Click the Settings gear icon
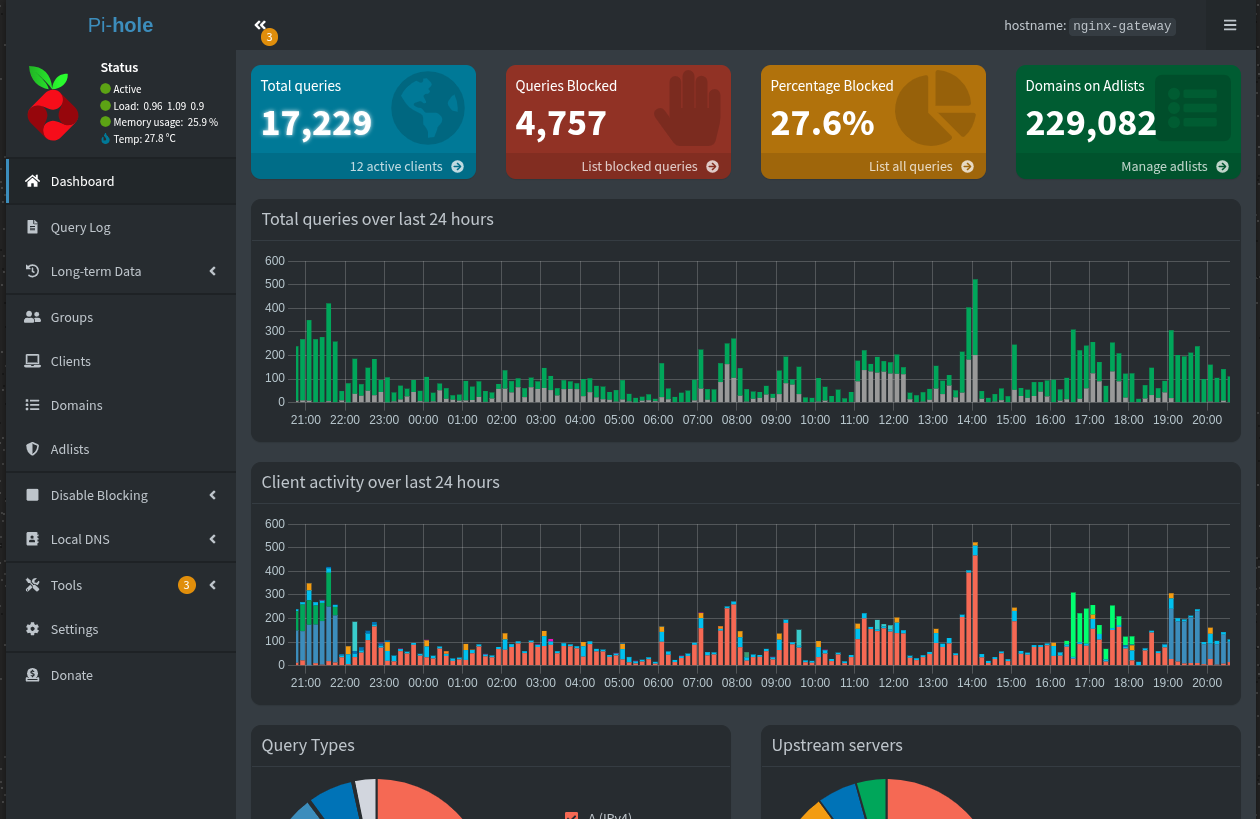Screen dimensions: 1260x819 pos(32,629)
